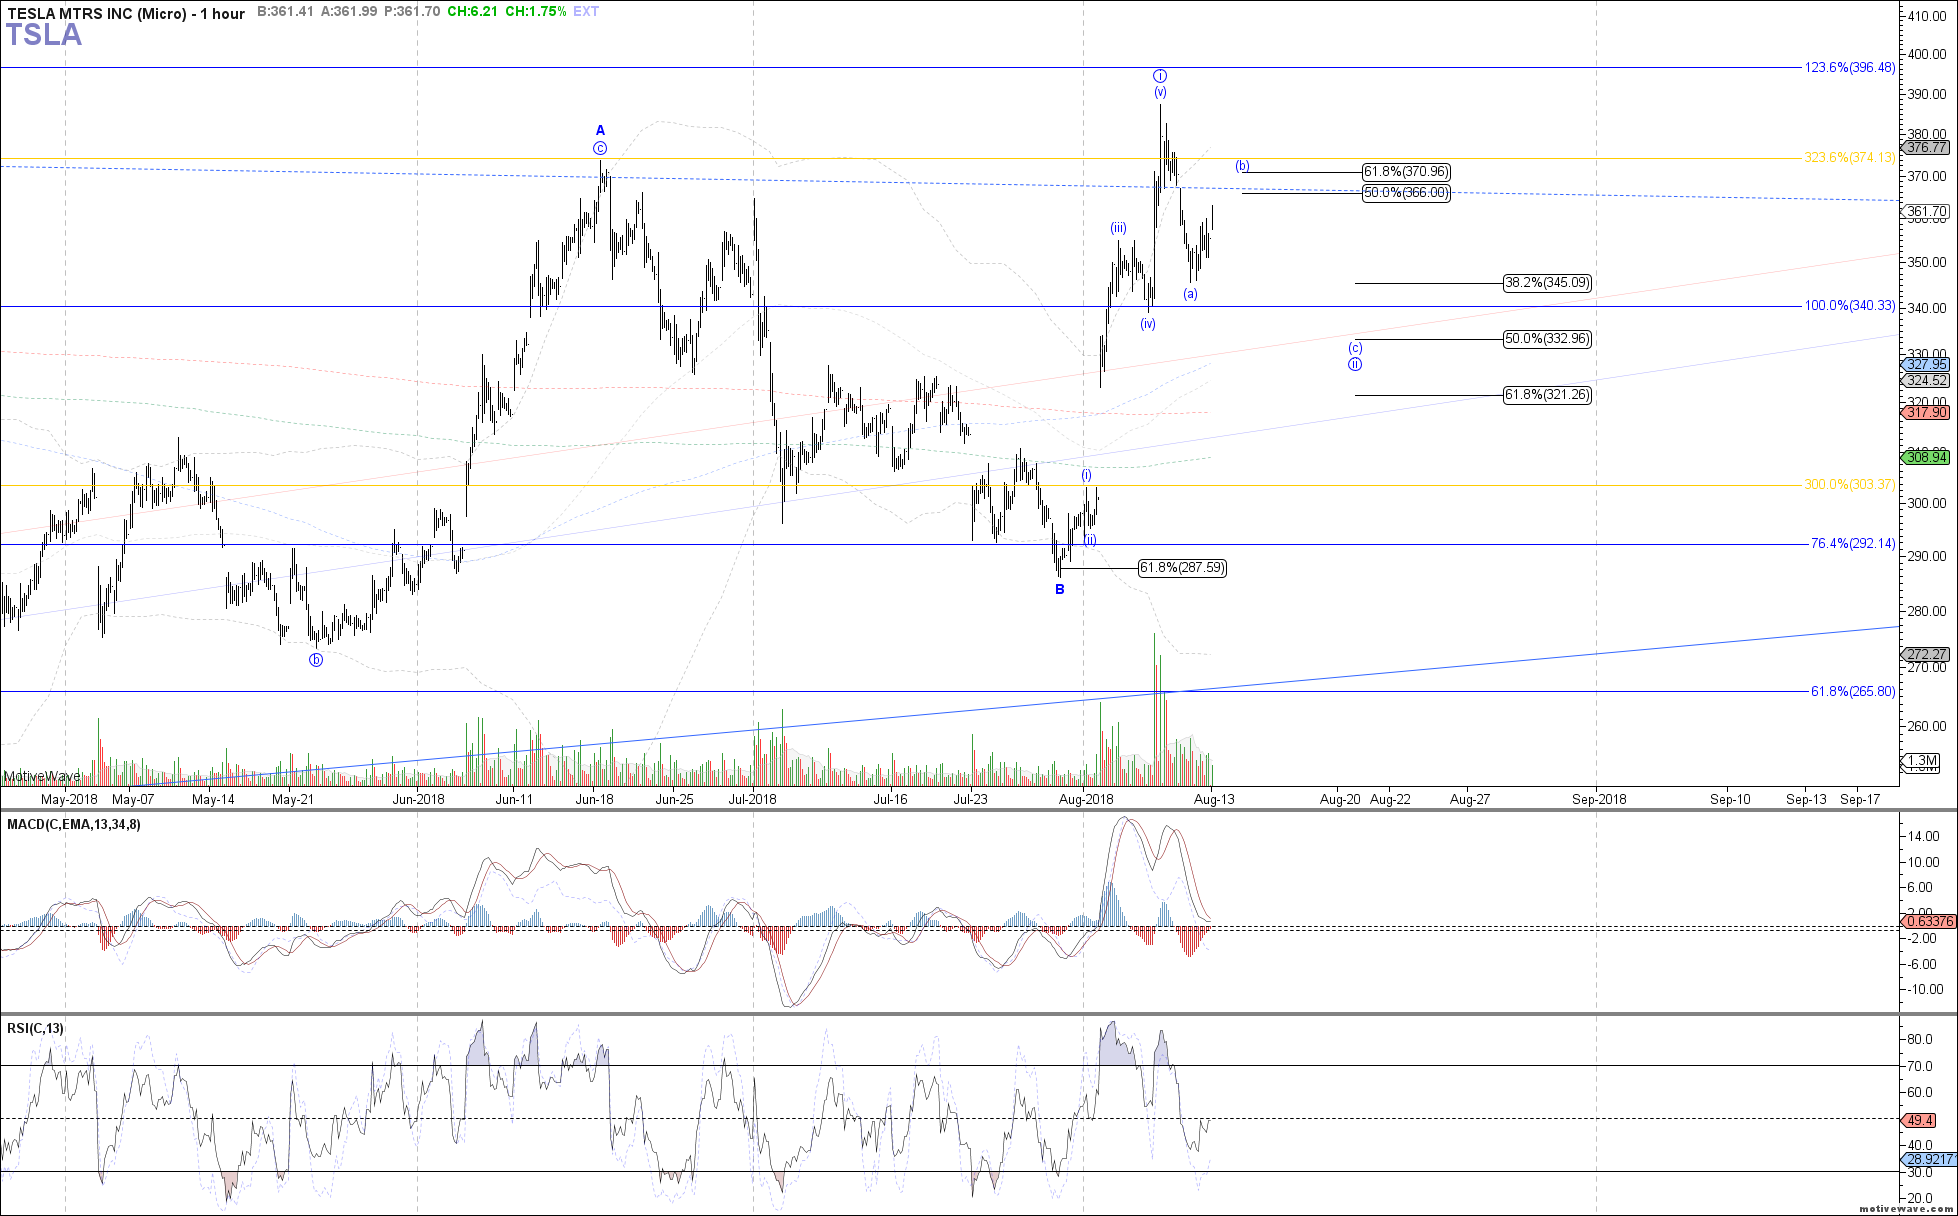Image resolution: width=1958 pixels, height=1216 pixels.
Task: Click the 'Sep-2018' date on time axis
Action: 1599,799
